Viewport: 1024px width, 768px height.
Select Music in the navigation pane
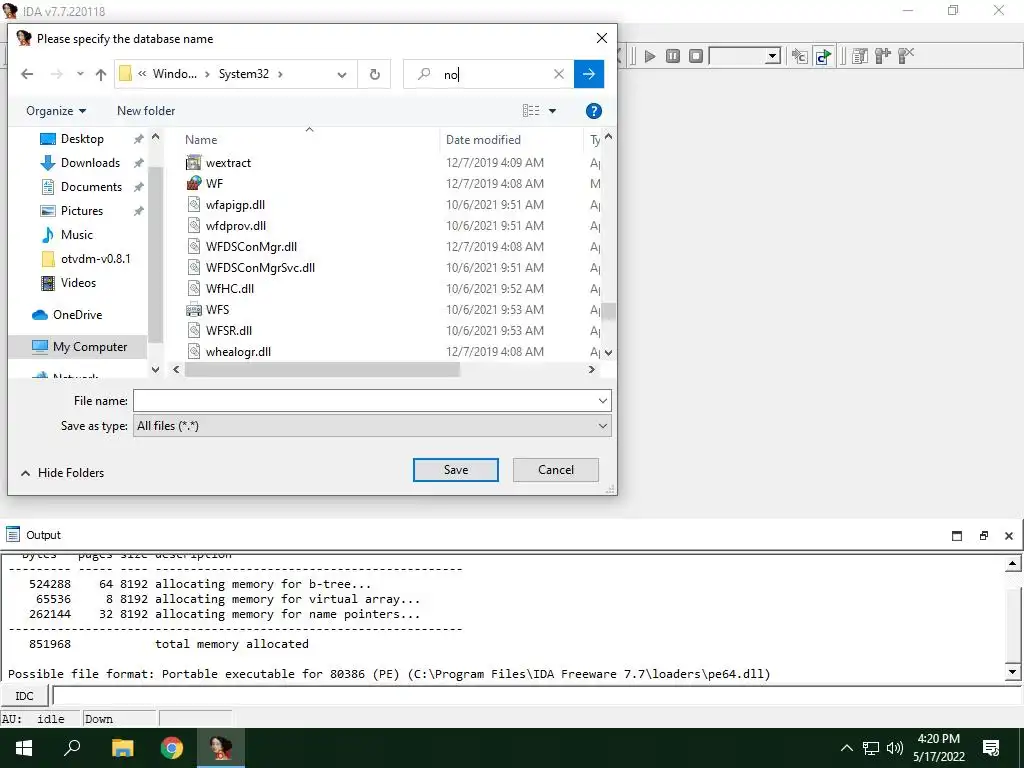coord(76,235)
